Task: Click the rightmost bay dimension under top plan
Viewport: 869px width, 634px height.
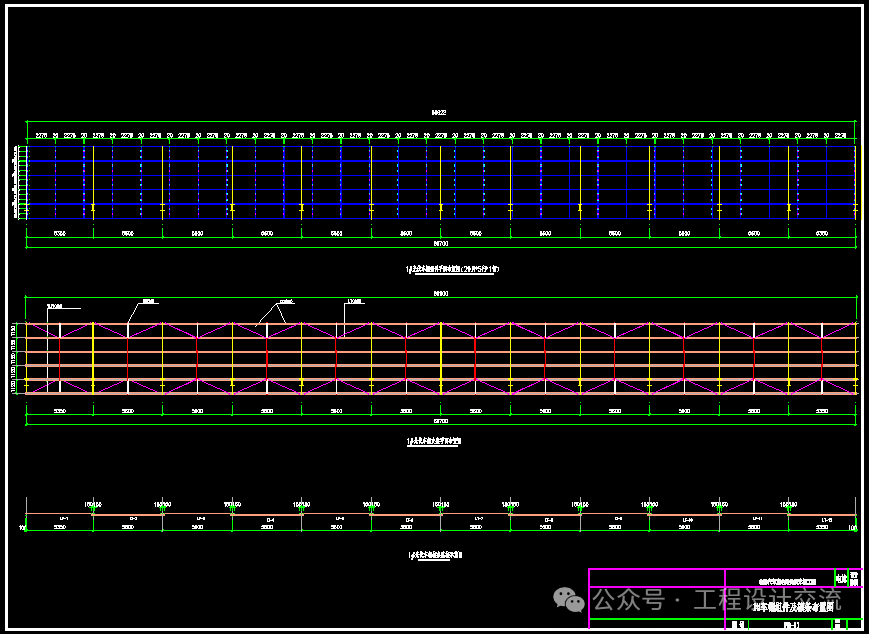Action: click(822, 233)
